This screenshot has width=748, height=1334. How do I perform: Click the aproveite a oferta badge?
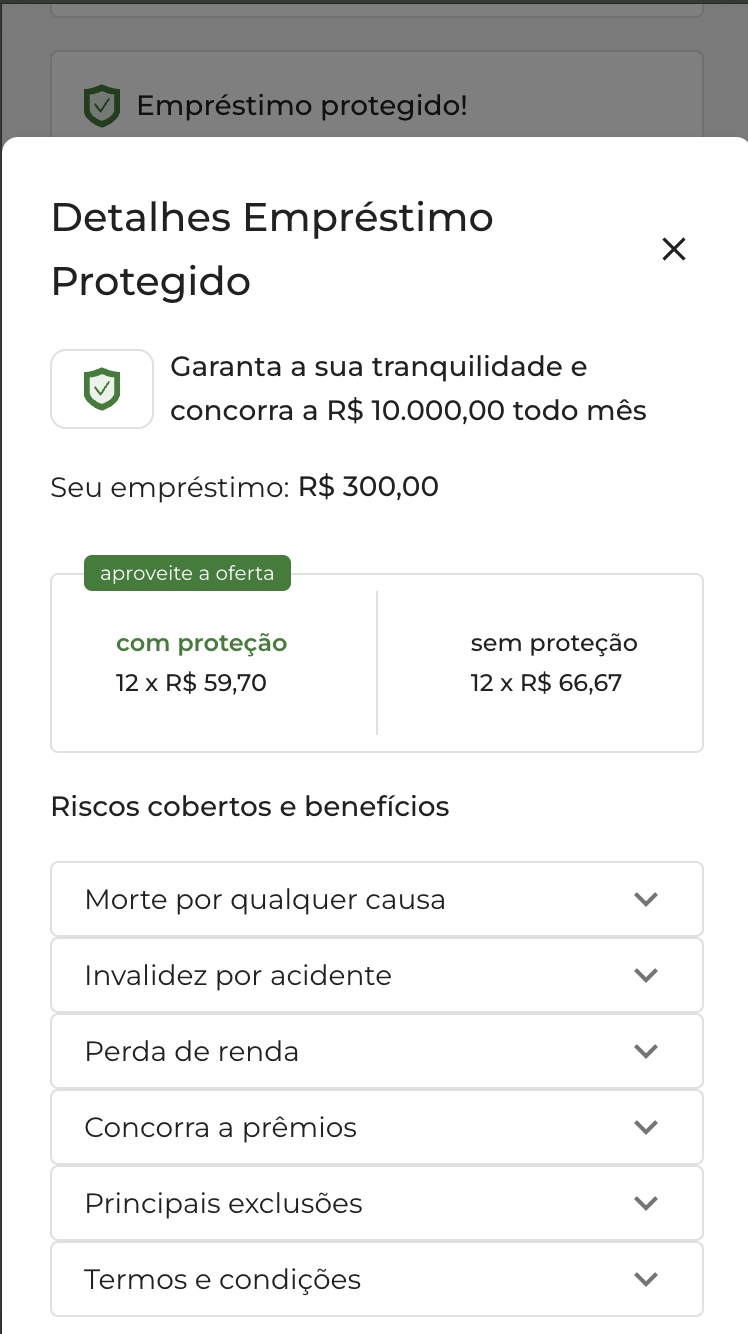coord(187,574)
